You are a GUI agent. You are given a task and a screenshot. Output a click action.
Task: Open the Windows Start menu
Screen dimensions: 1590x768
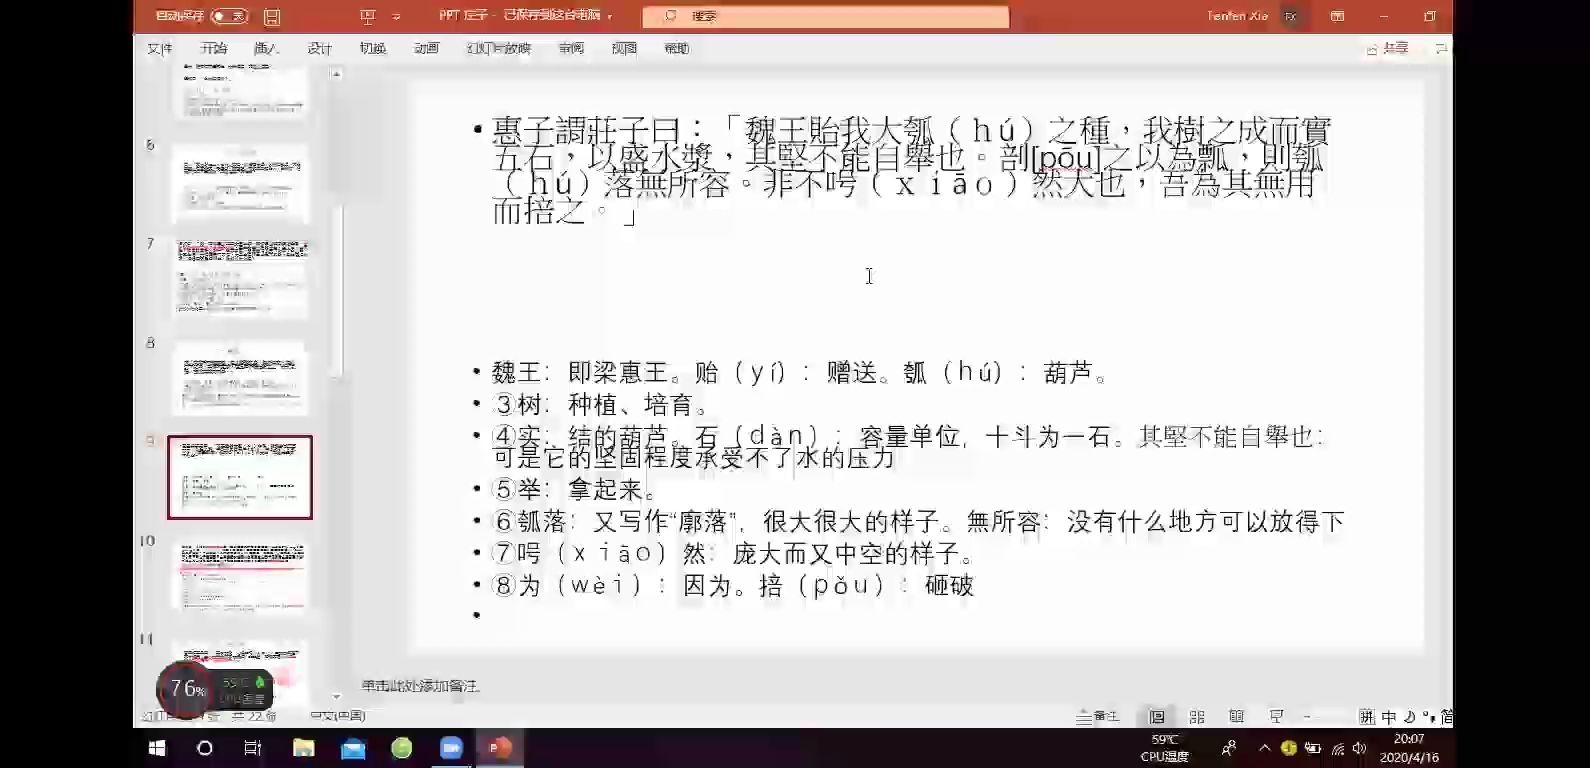pos(157,748)
